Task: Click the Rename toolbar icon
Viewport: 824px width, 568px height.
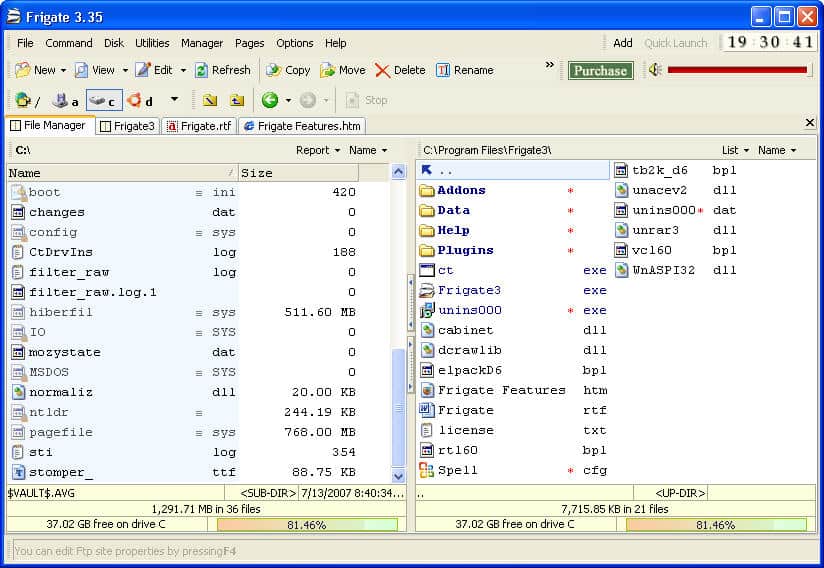Action: pyautogui.click(x=443, y=70)
